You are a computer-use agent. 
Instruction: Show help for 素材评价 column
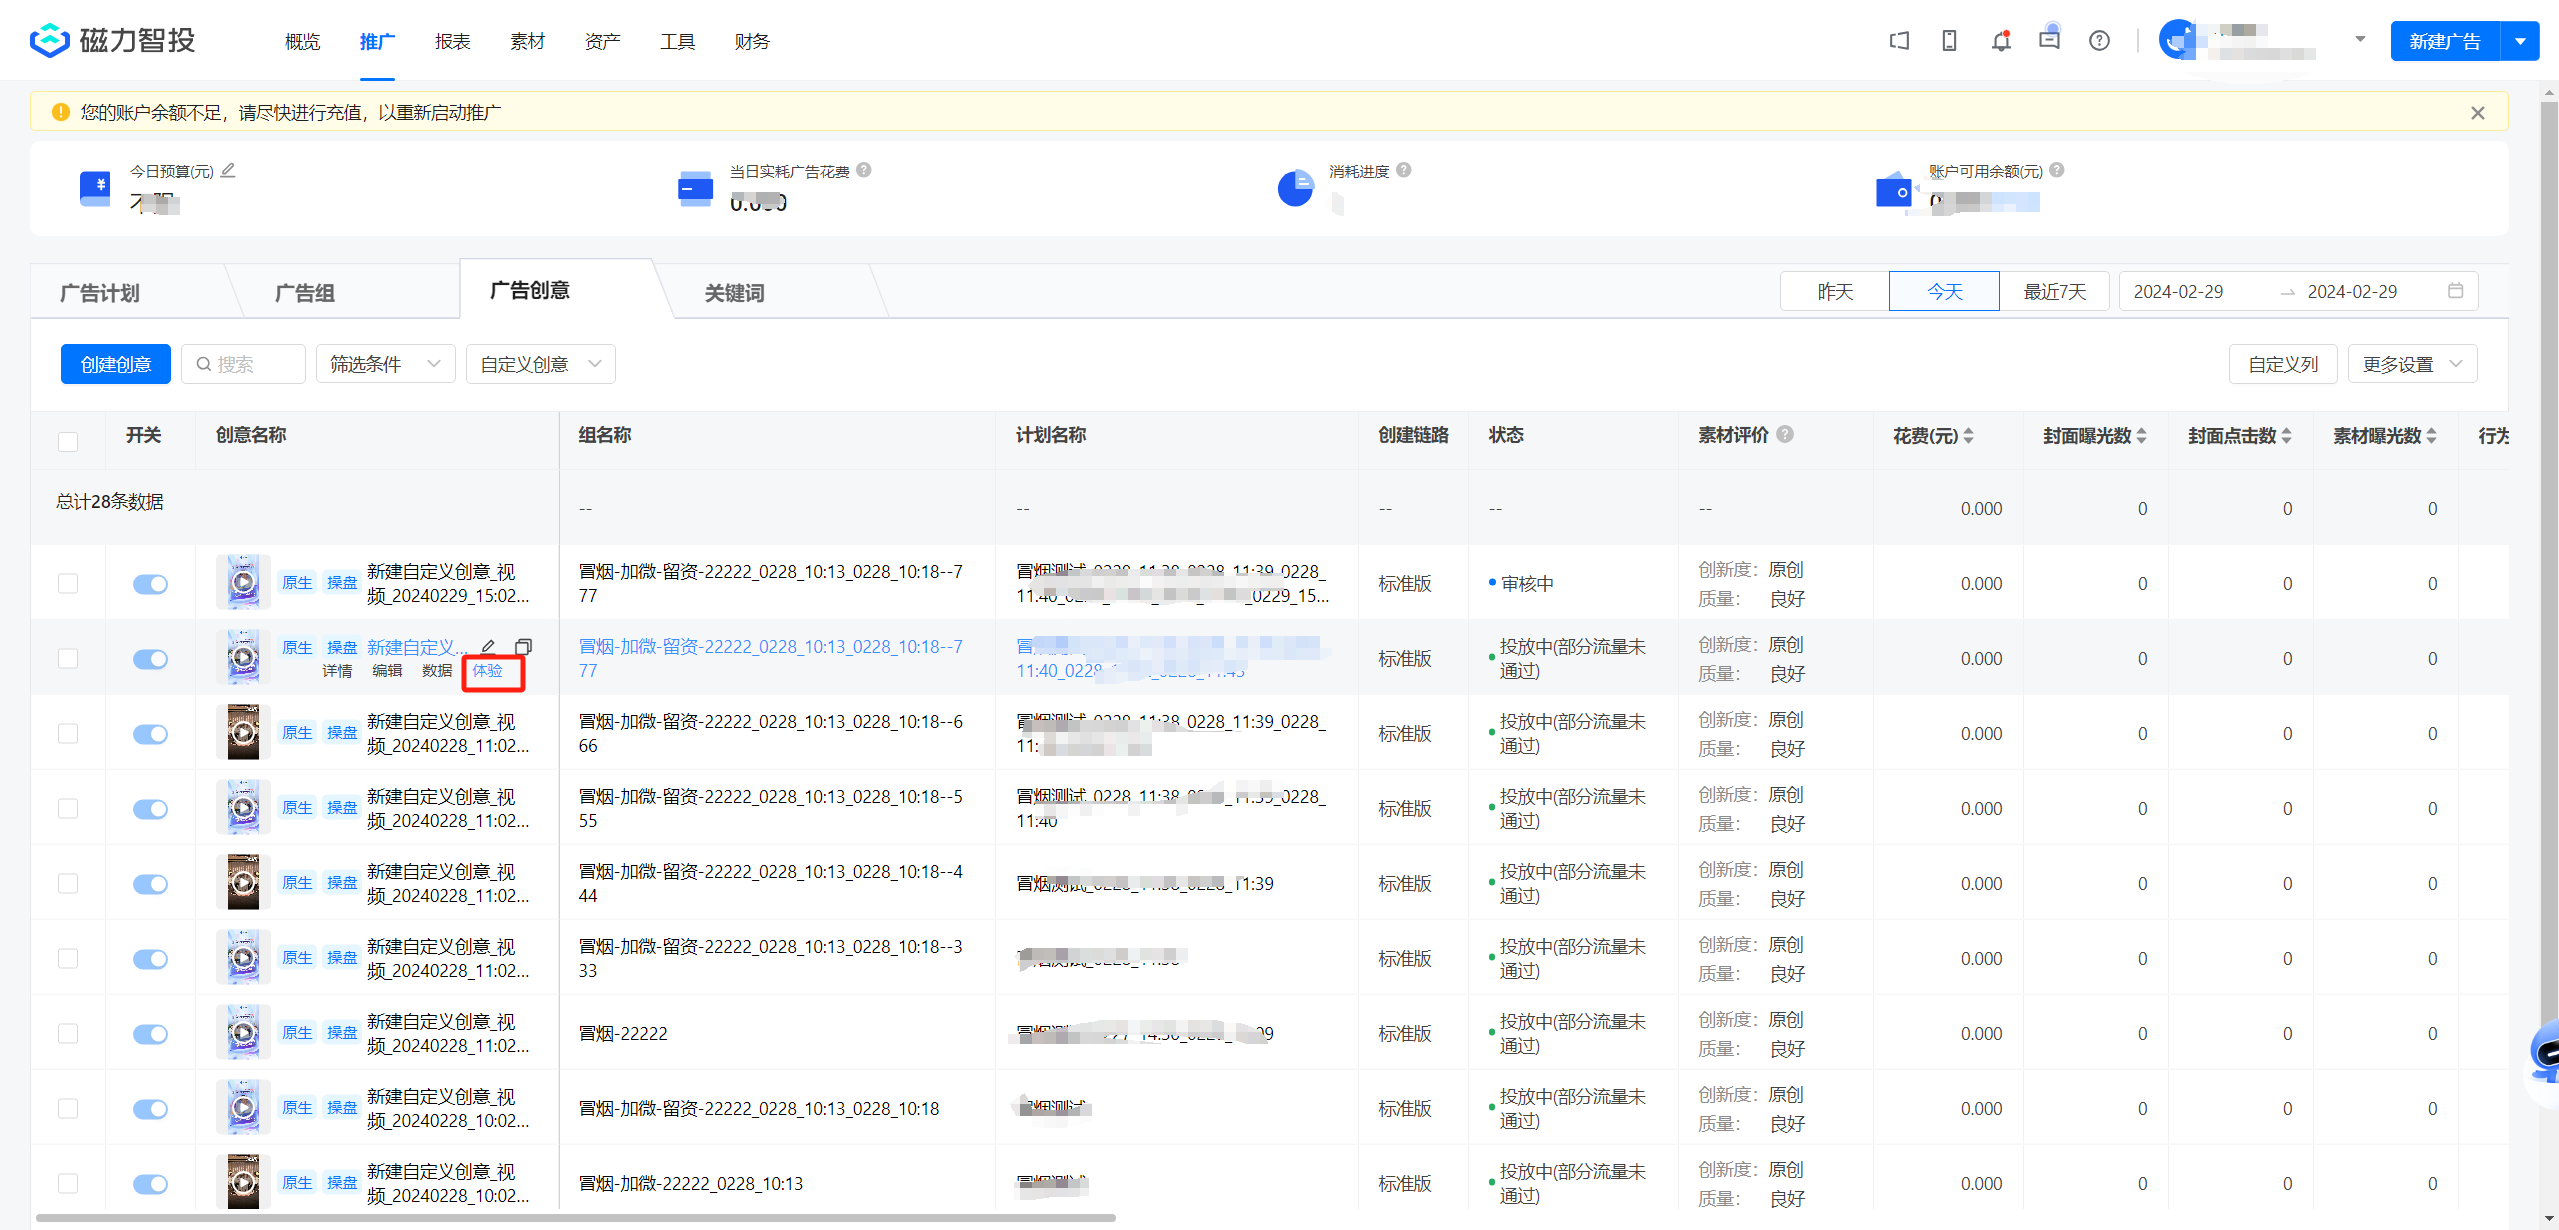[1785, 434]
